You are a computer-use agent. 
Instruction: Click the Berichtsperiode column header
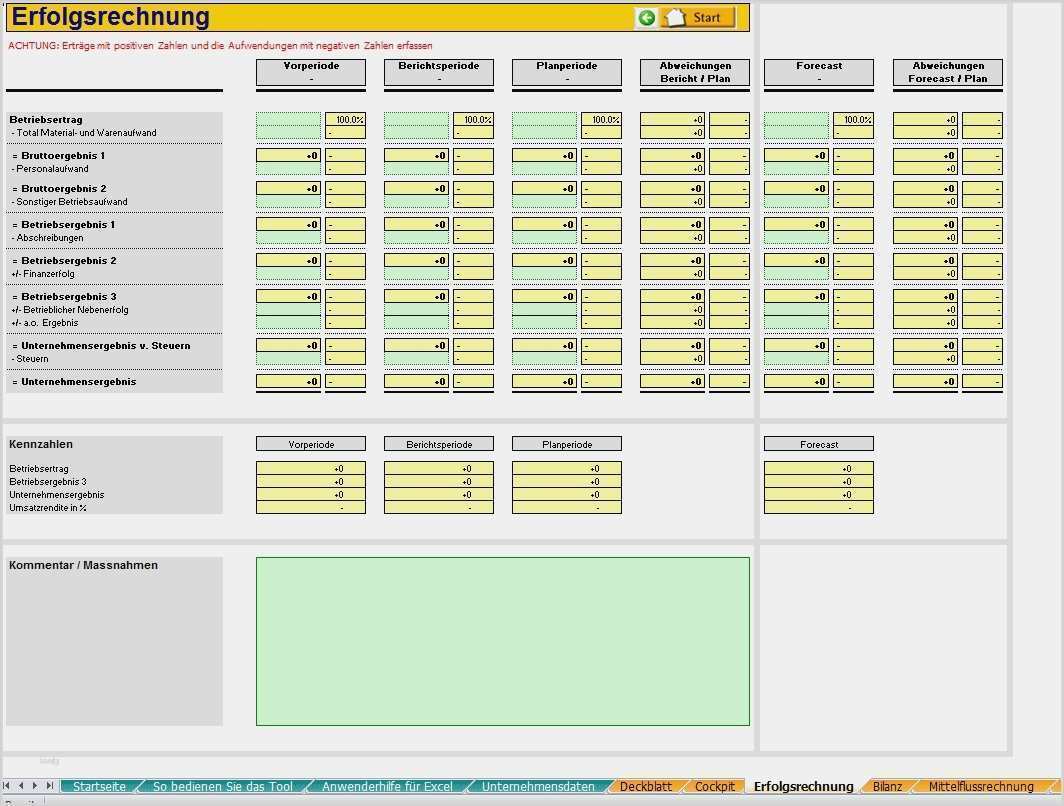point(439,72)
